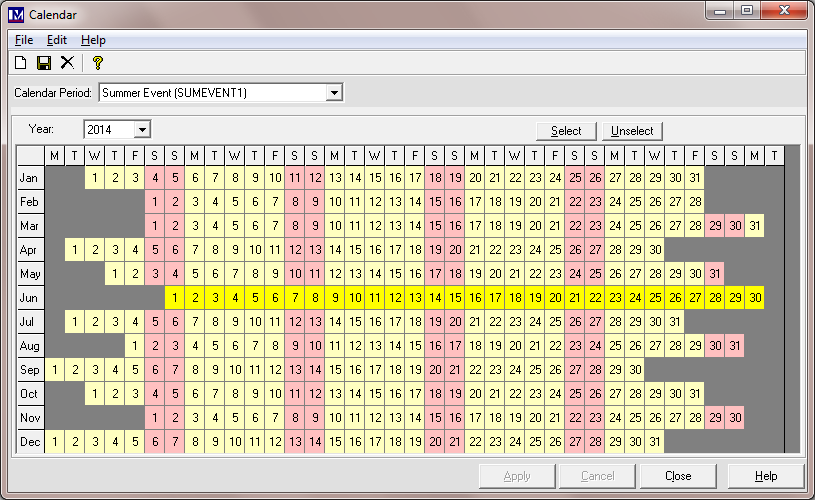
Task: Click February 14 cell
Action: (x=415, y=202)
